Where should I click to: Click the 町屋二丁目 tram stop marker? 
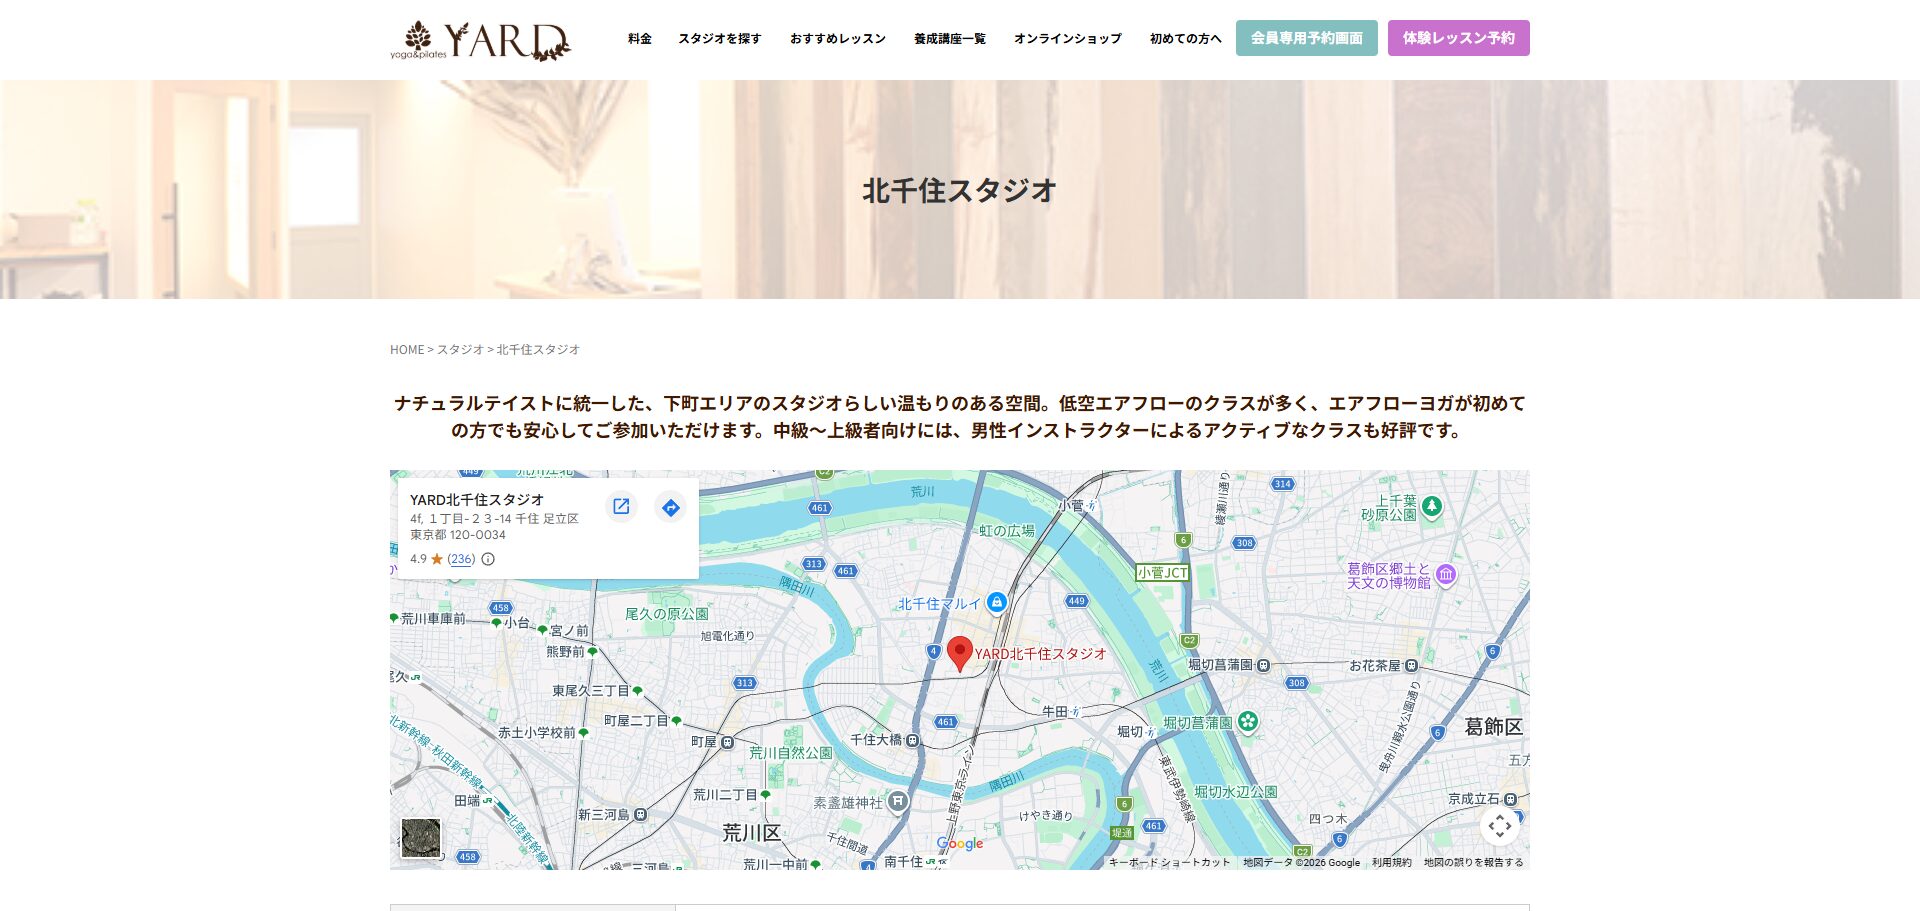coord(676,720)
